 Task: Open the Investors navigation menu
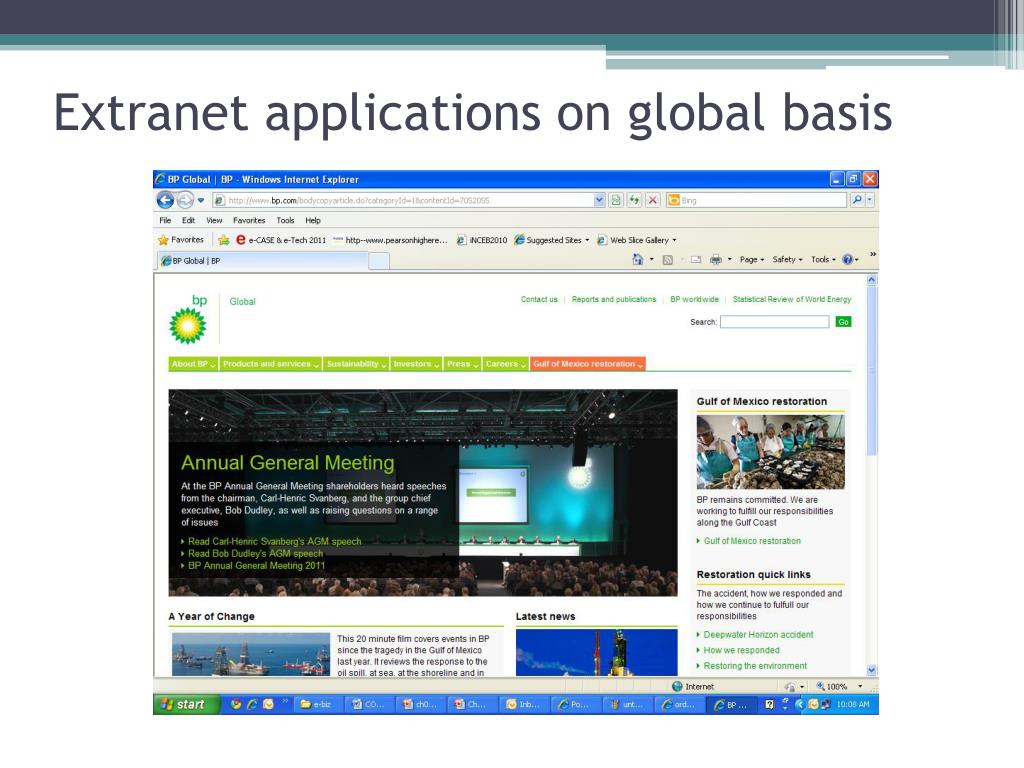(x=417, y=364)
